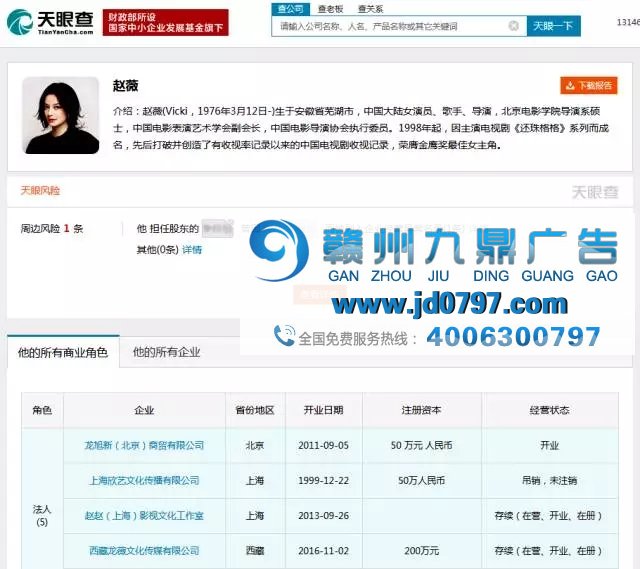This screenshot has width=640, height=569.
Task: Open 赵赵（上海）影视文化工作室 link
Action: pyautogui.click(x=144, y=516)
